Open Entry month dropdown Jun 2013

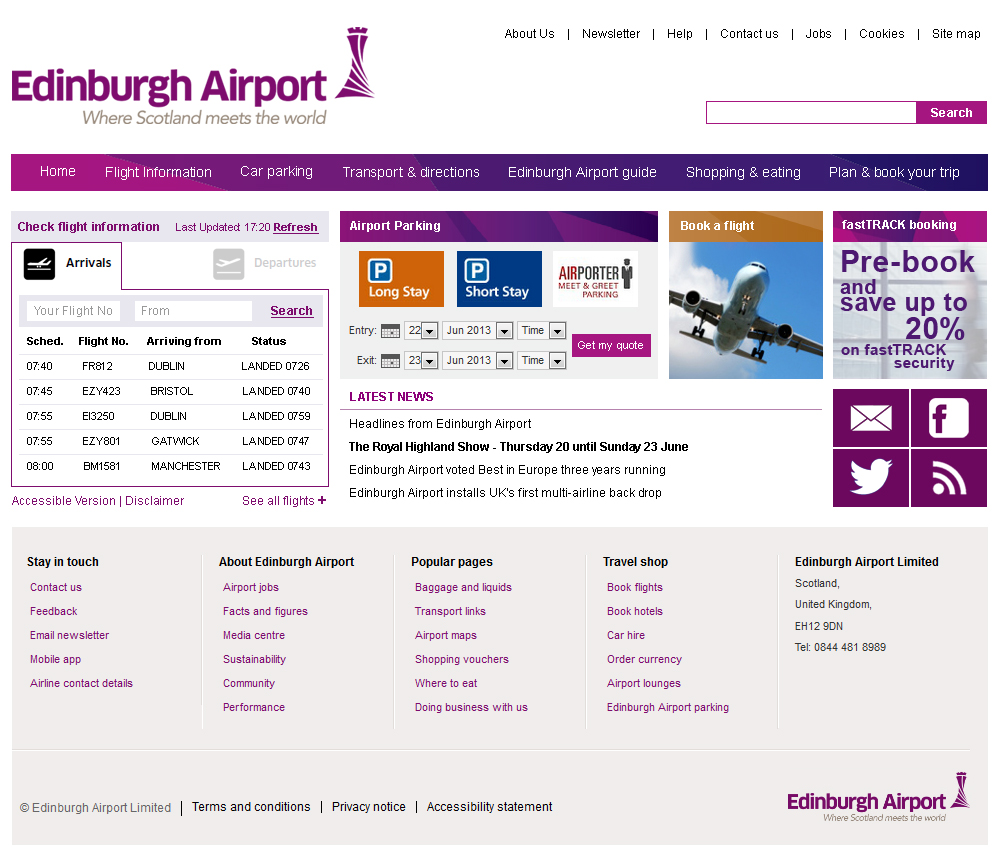click(478, 330)
